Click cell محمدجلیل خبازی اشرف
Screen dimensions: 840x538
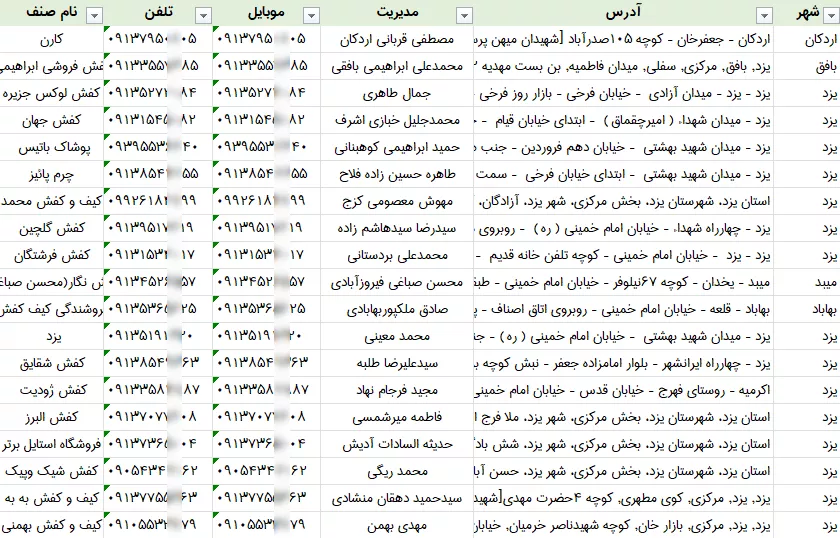pos(397,120)
